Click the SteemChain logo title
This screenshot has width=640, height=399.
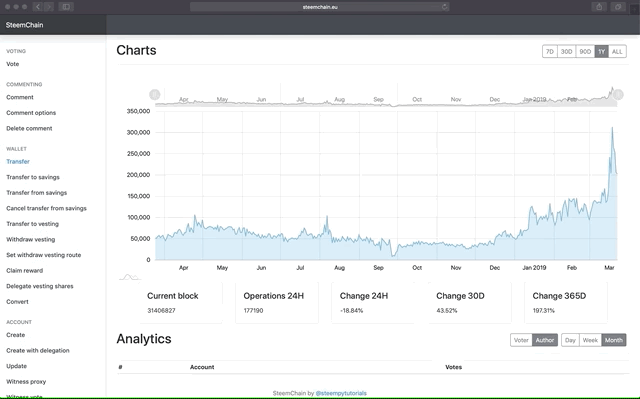tap(24, 25)
